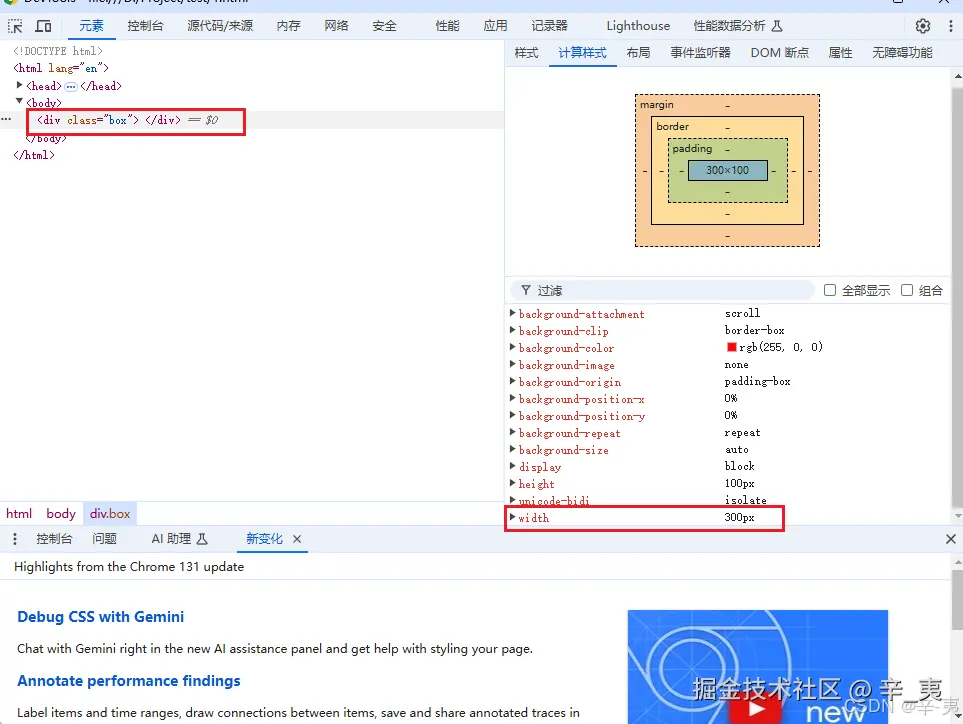Image resolution: width=963 pixels, height=724 pixels.
Task: Open the Debug CSS with Gemini link
Action: (98, 617)
